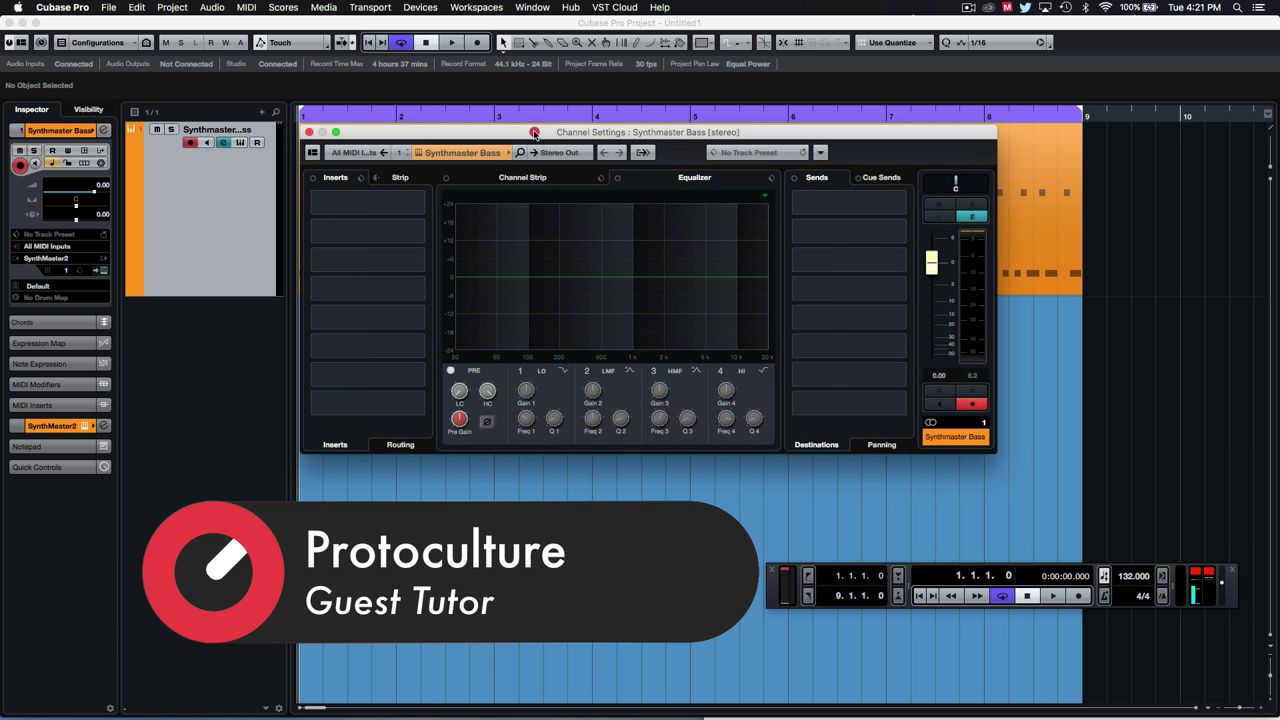Open the Devices menu
This screenshot has height=720, width=1280.
tap(420, 7)
